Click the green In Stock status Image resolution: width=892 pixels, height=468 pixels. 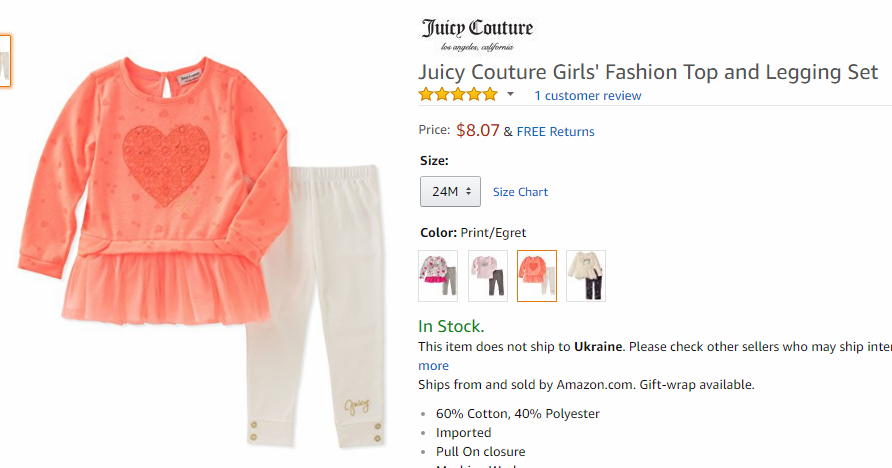point(451,326)
